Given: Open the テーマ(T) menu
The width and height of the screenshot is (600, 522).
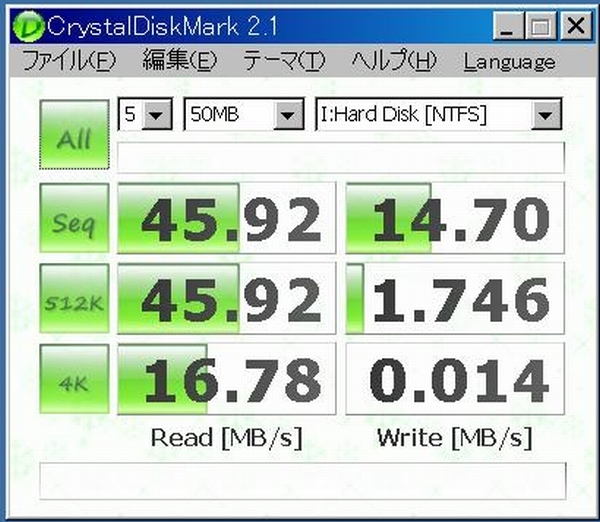Looking at the screenshot, I should tap(284, 61).
